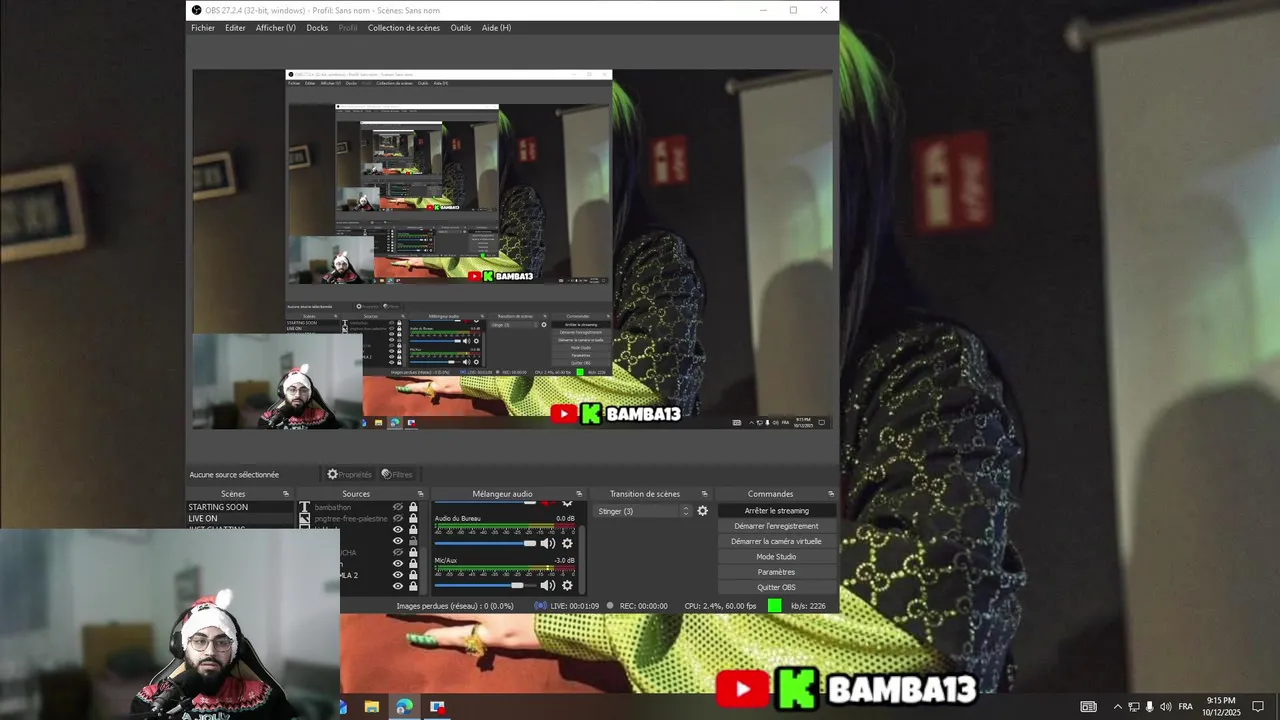Click the Propriétés gear button
Image resolution: width=1280 pixels, height=720 pixels.
(x=349, y=474)
